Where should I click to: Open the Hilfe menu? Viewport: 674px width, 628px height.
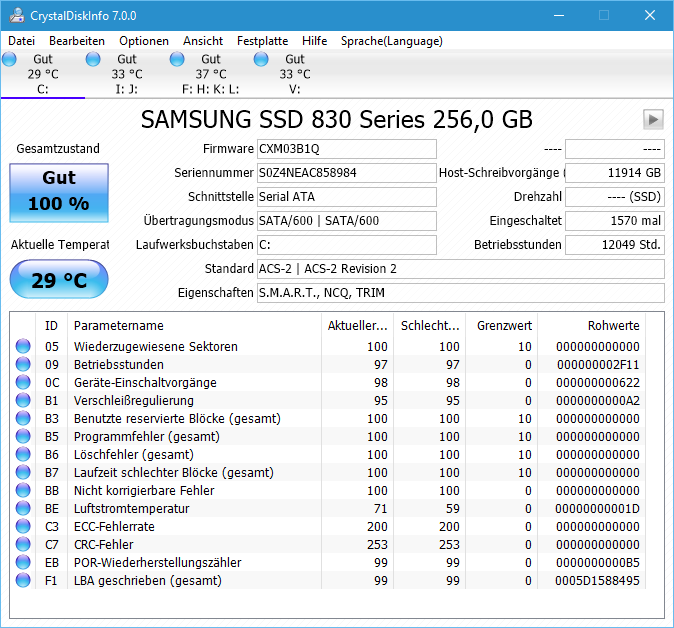pyautogui.click(x=315, y=41)
